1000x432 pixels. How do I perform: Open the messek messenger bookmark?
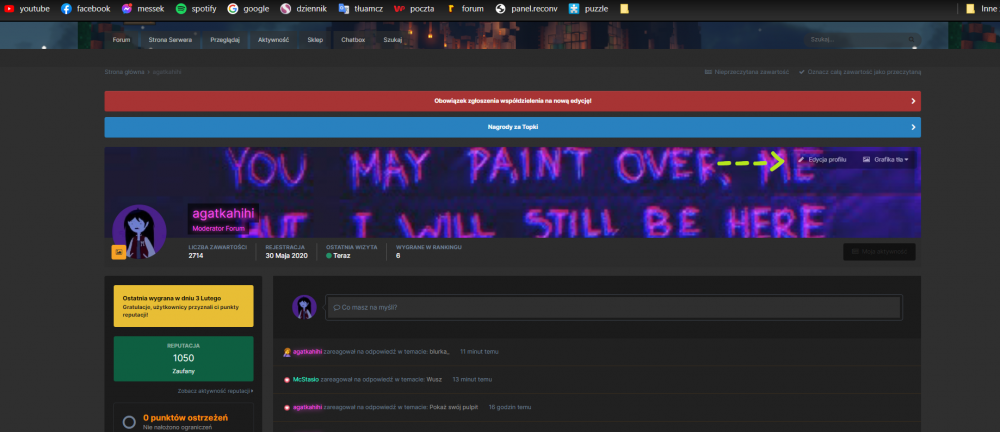145,9
